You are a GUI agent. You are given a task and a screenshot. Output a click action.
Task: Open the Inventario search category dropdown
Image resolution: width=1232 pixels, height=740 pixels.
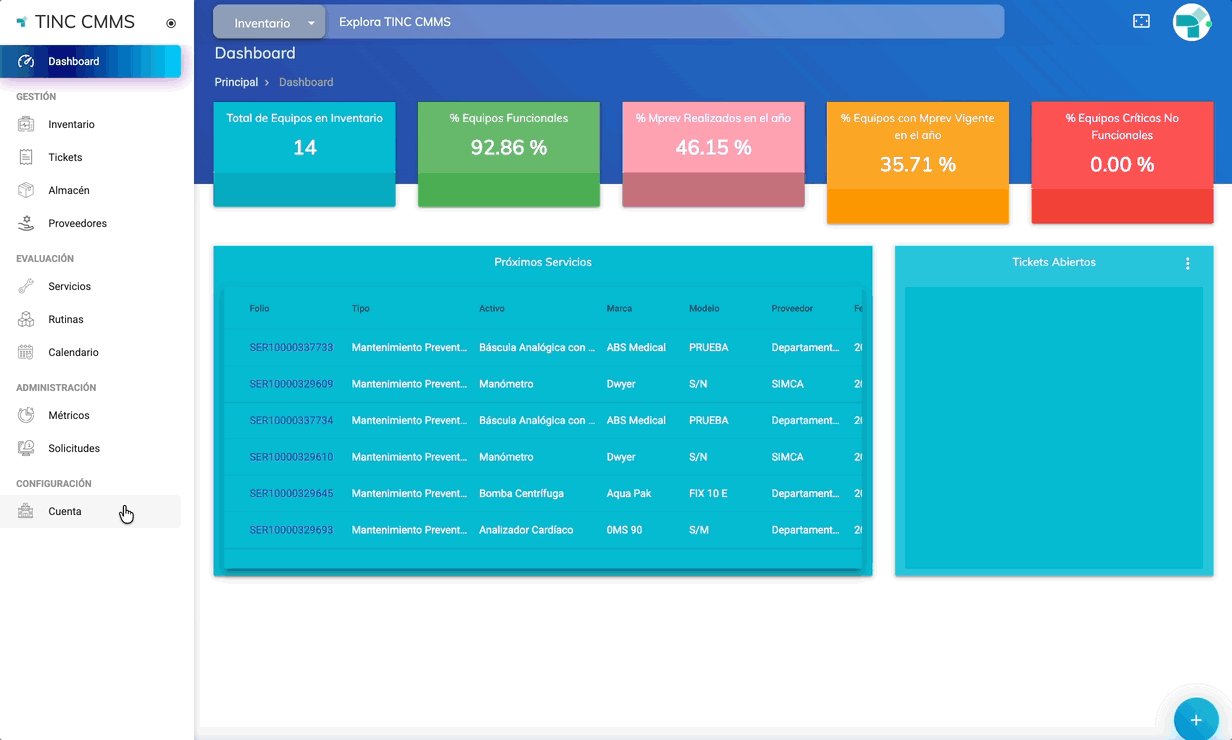click(x=270, y=23)
